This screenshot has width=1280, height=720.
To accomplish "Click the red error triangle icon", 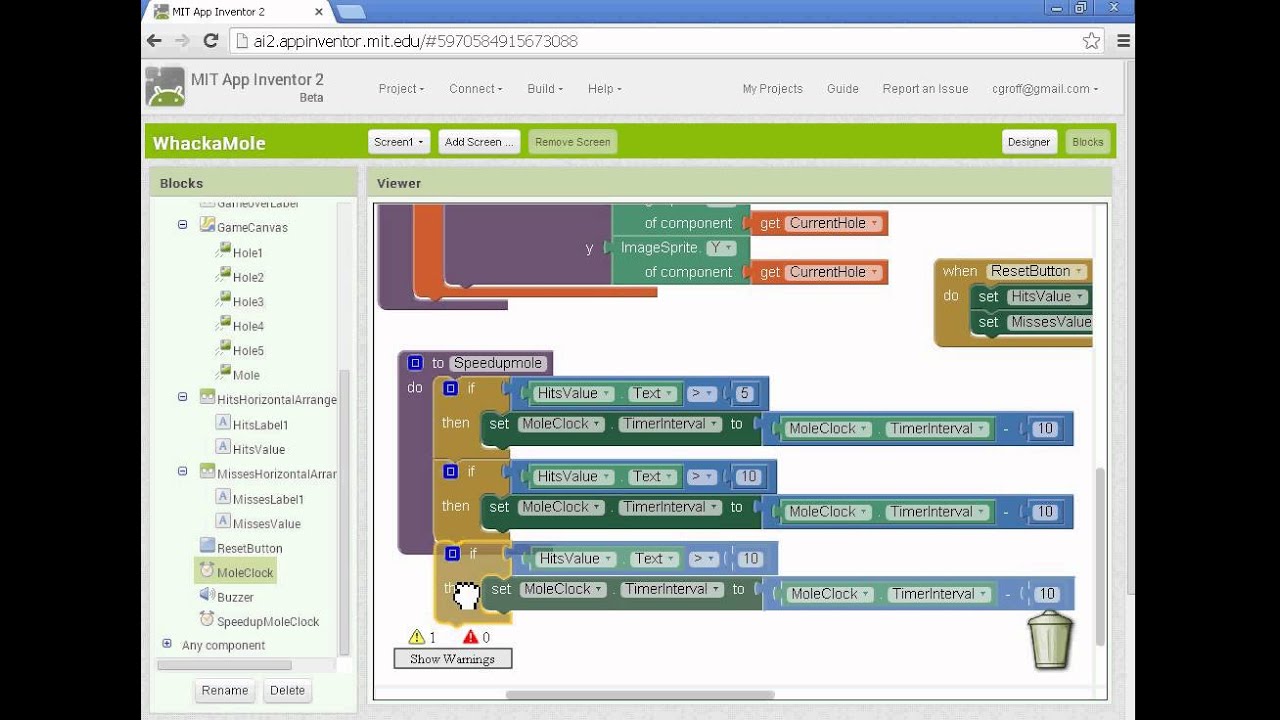I will [x=471, y=637].
